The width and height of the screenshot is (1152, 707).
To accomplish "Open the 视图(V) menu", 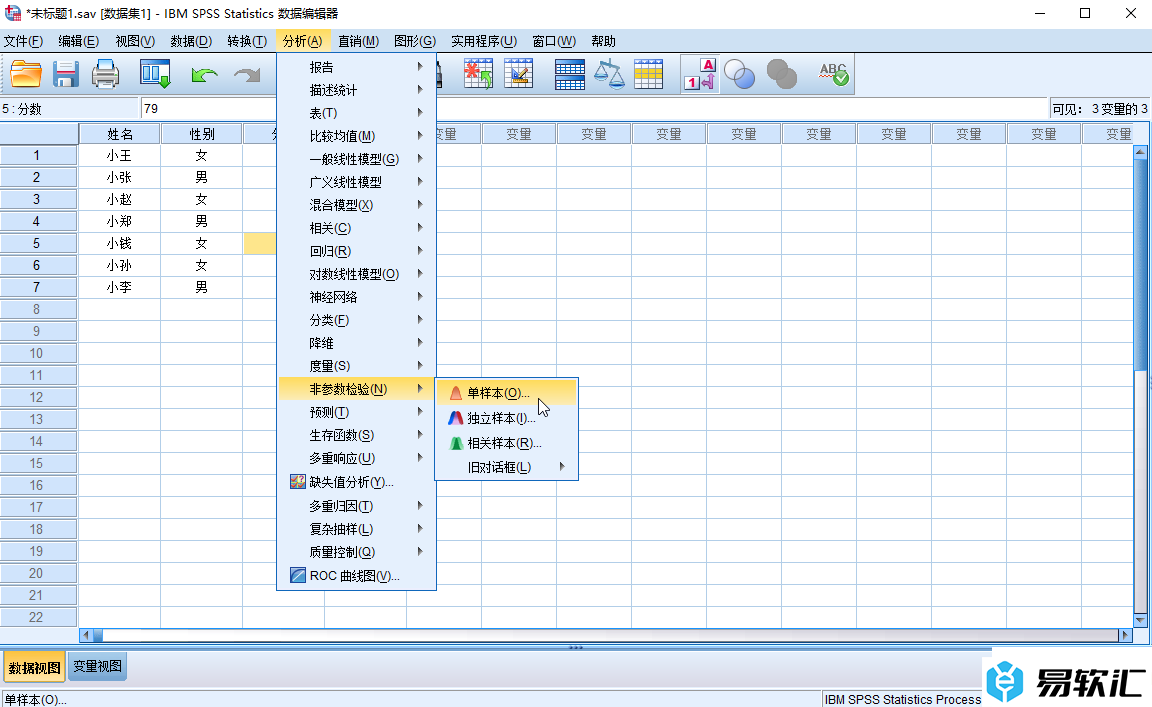I will tap(135, 41).
